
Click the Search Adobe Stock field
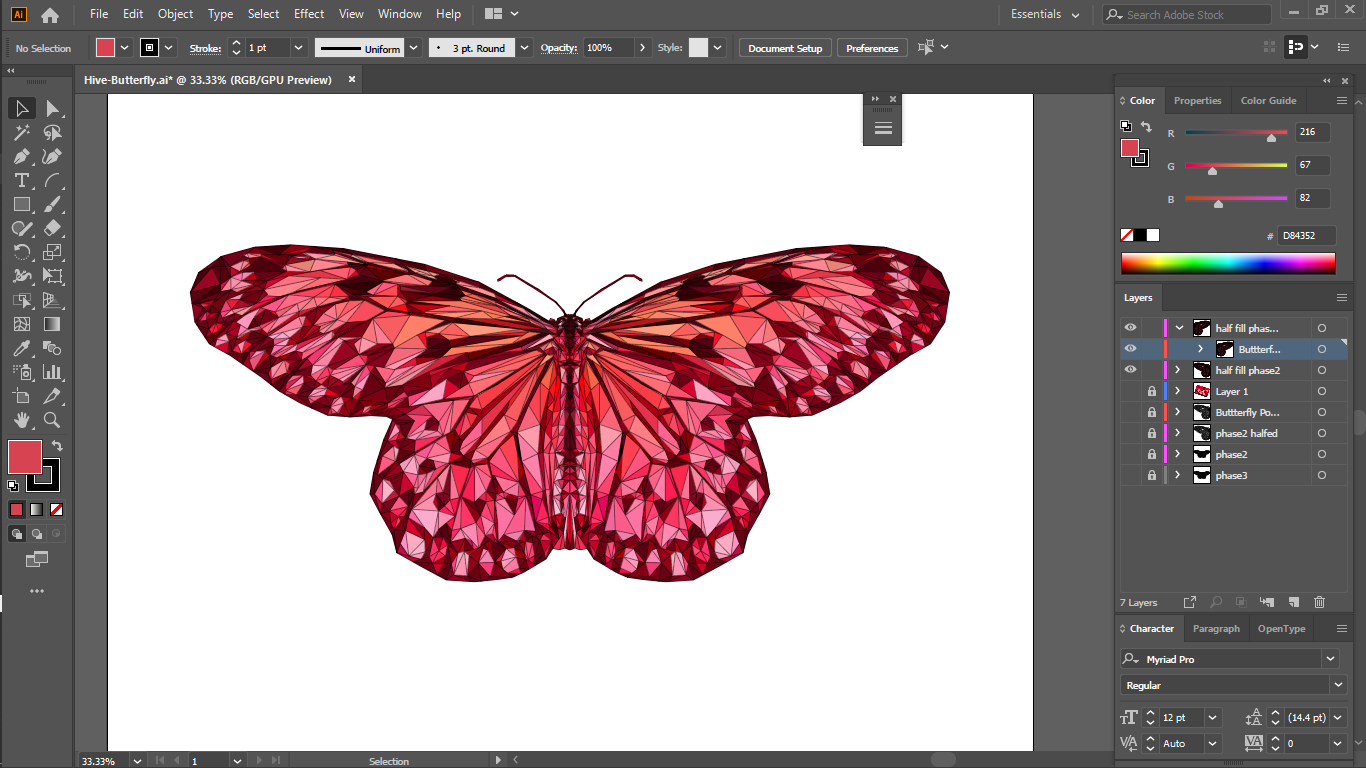click(x=1187, y=14)
